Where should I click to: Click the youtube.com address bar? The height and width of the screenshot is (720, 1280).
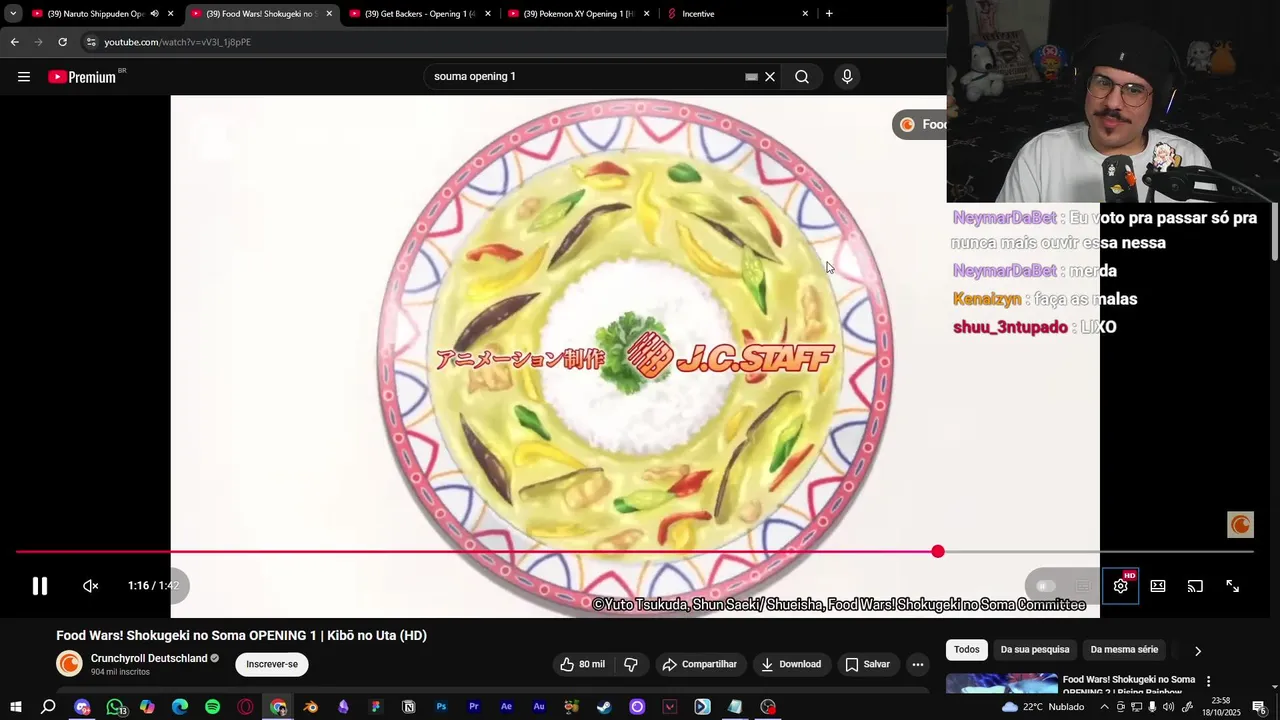[x=510, y=42]
